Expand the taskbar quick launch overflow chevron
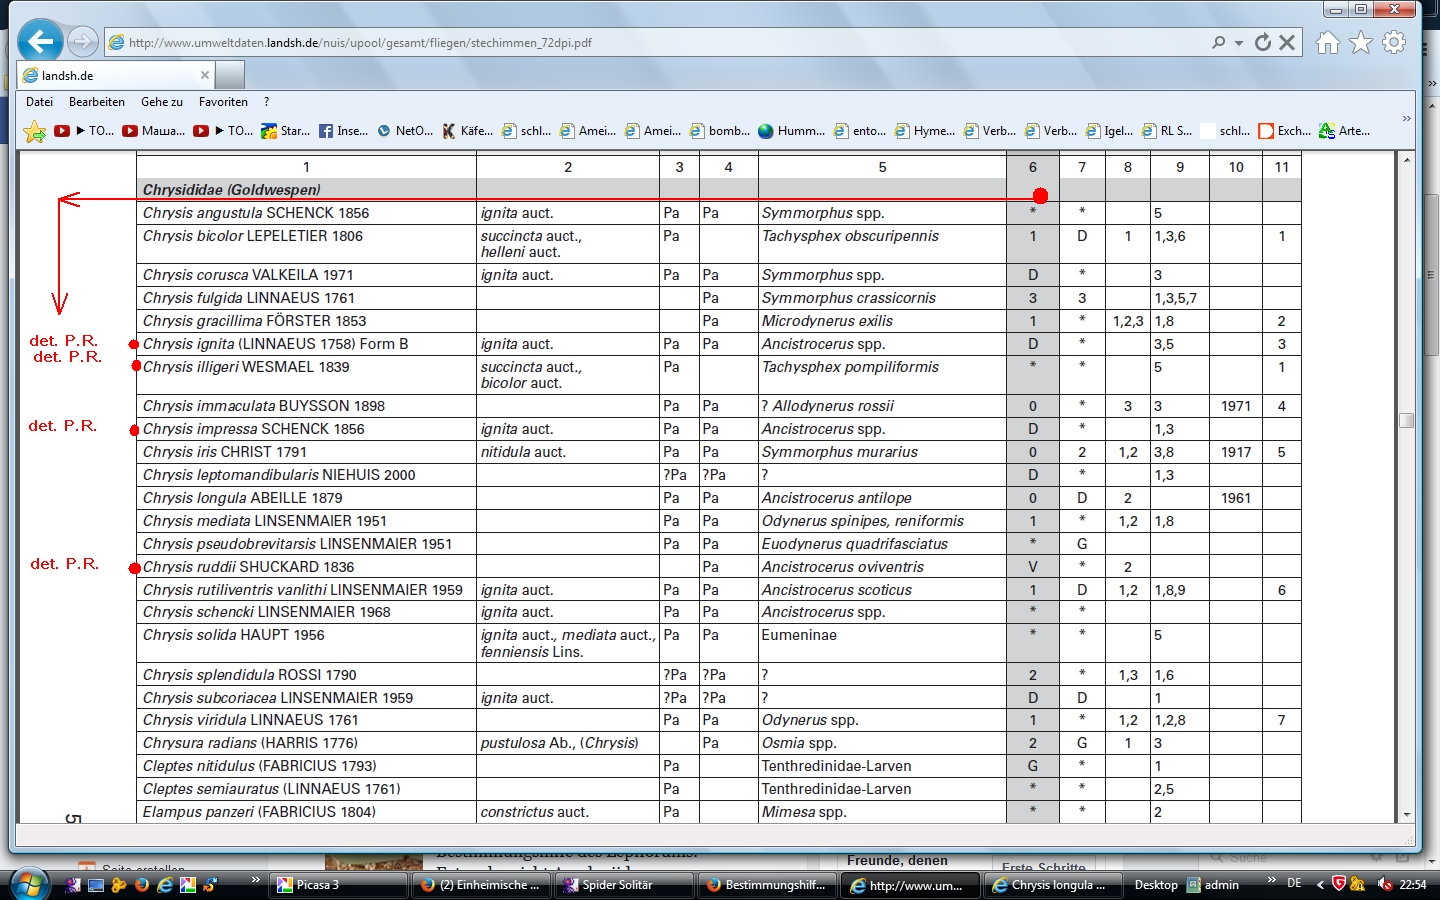1440x900 pixels. [255, 880]
